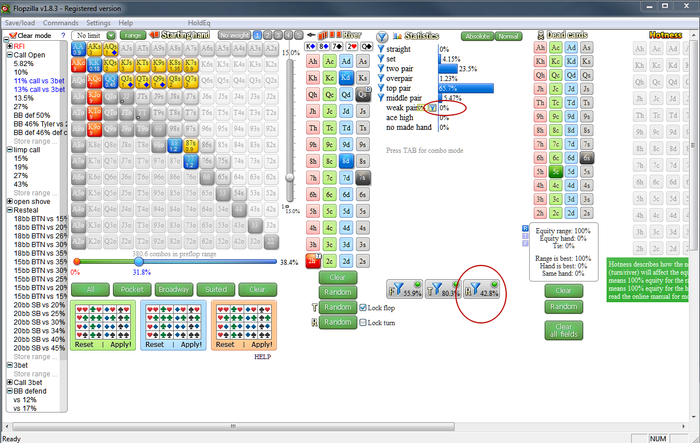The width and height of the screenshot is (700, 443).
Task: Open the Commands menu
Action: [61, 23]
